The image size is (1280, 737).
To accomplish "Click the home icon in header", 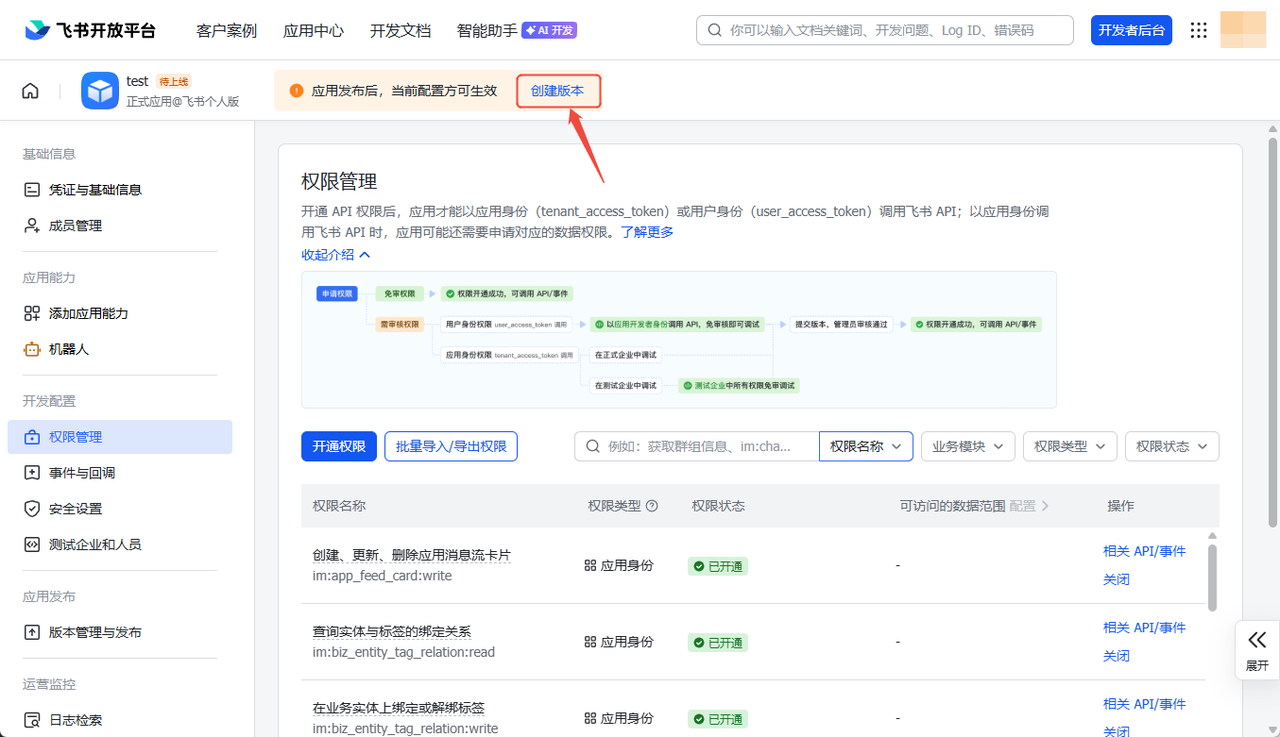I will point(30,91).
